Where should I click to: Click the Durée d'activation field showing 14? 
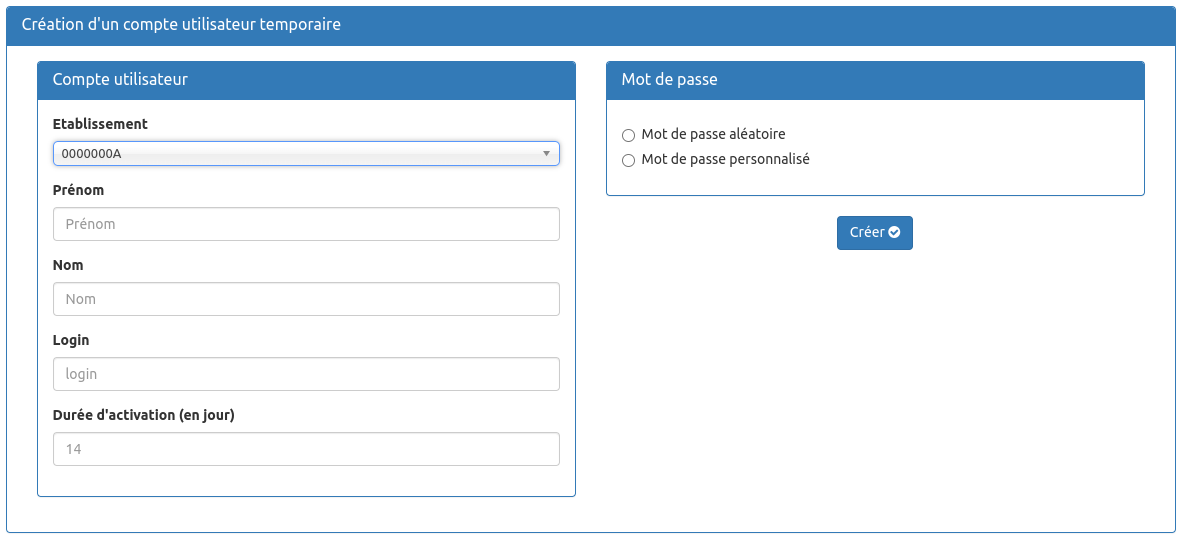coord(306,449)
